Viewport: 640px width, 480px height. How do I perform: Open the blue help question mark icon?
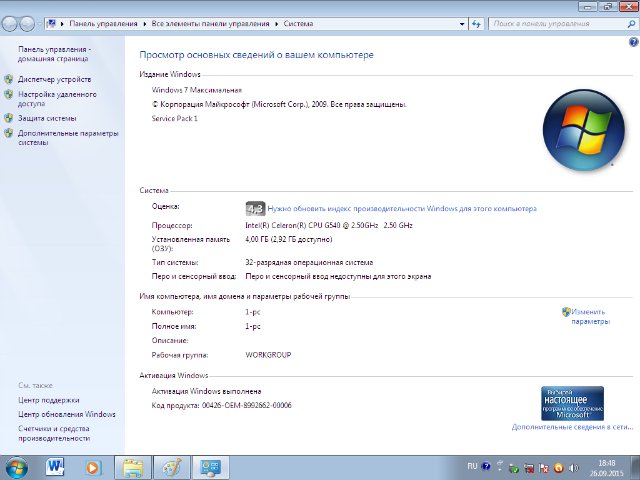click(x=633, y=43)
